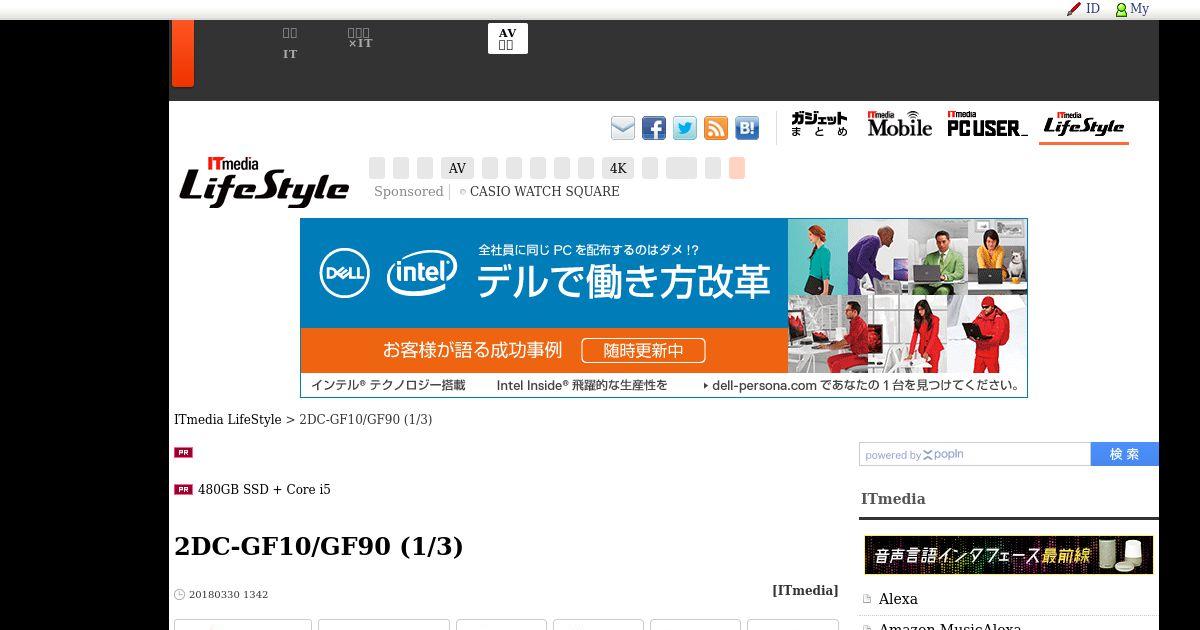Select the LifeStyle site logo tab at top right
The image size is (1200, 630).
click(x=1084, y=125)
